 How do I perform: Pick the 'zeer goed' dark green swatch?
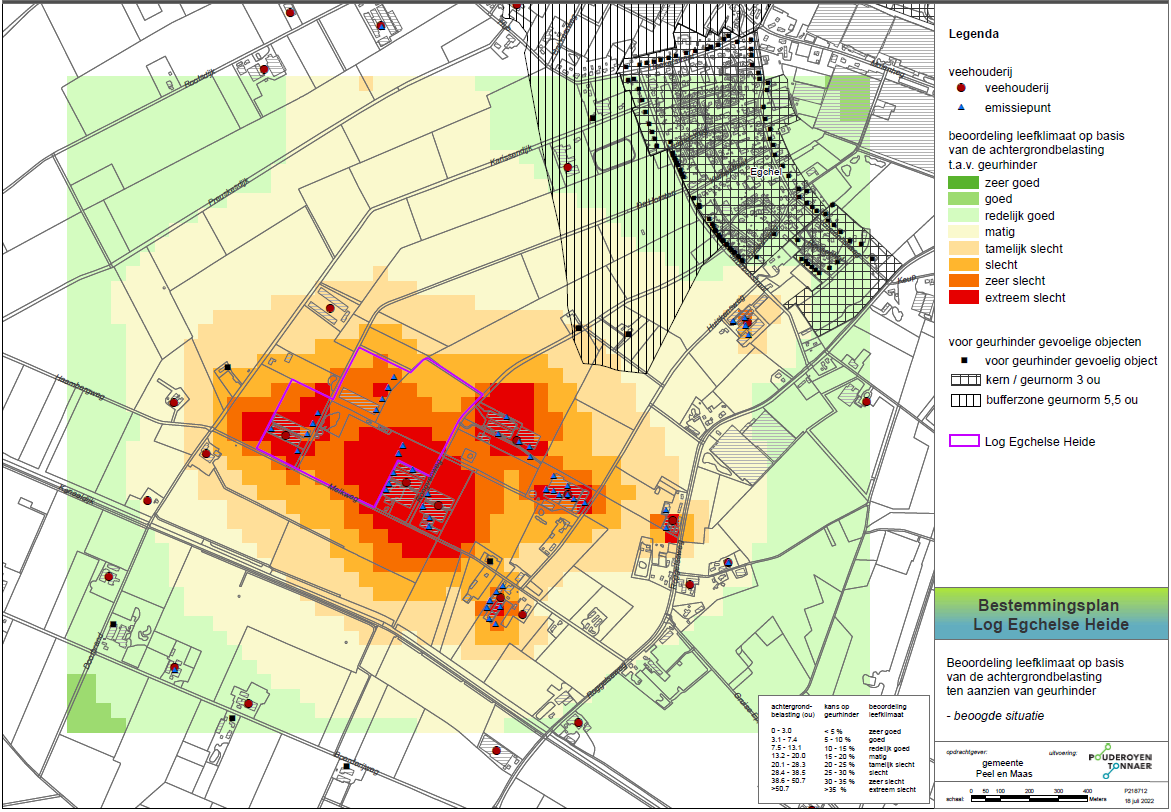[x=963, y=183]
